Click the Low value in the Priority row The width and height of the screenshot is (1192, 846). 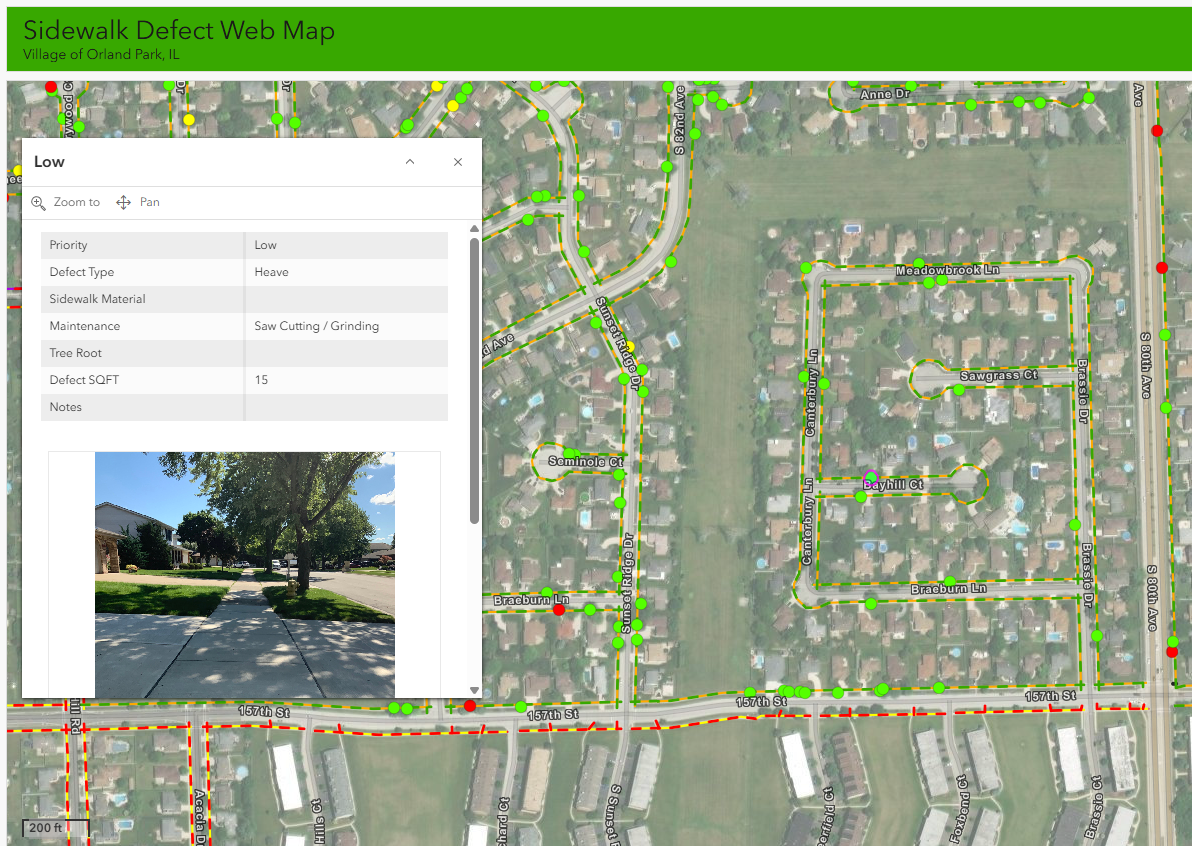pos(265,245)
